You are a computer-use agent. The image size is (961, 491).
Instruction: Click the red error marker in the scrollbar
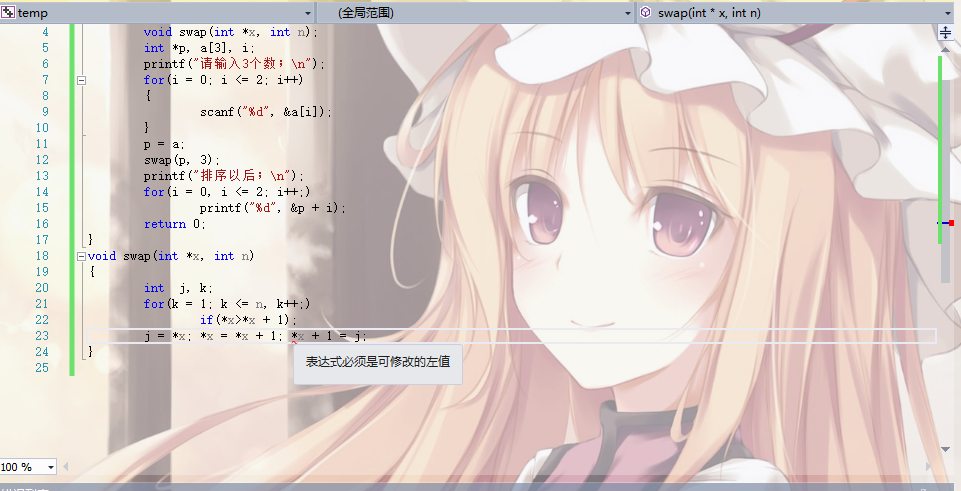click(951, 223)
